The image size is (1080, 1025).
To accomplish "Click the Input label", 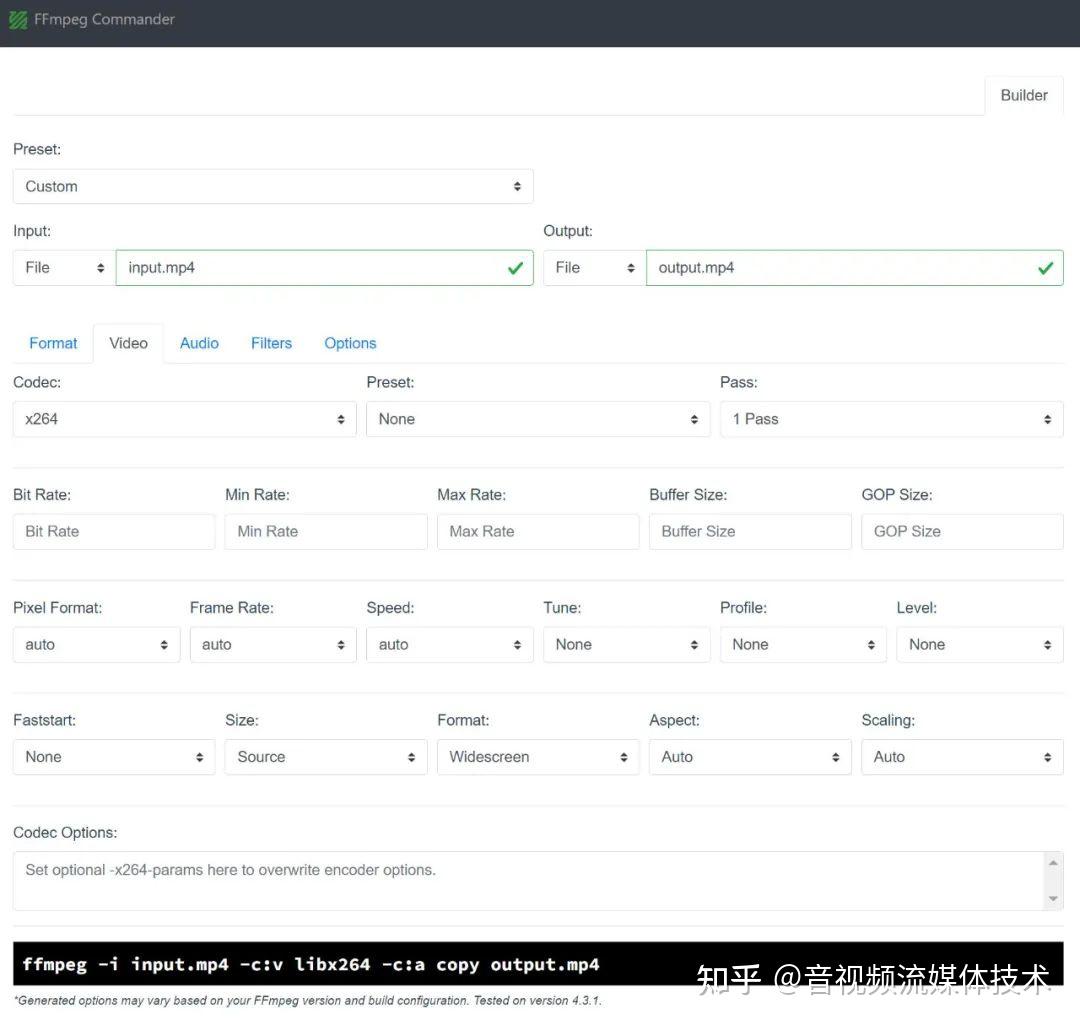I will [32, 231].
